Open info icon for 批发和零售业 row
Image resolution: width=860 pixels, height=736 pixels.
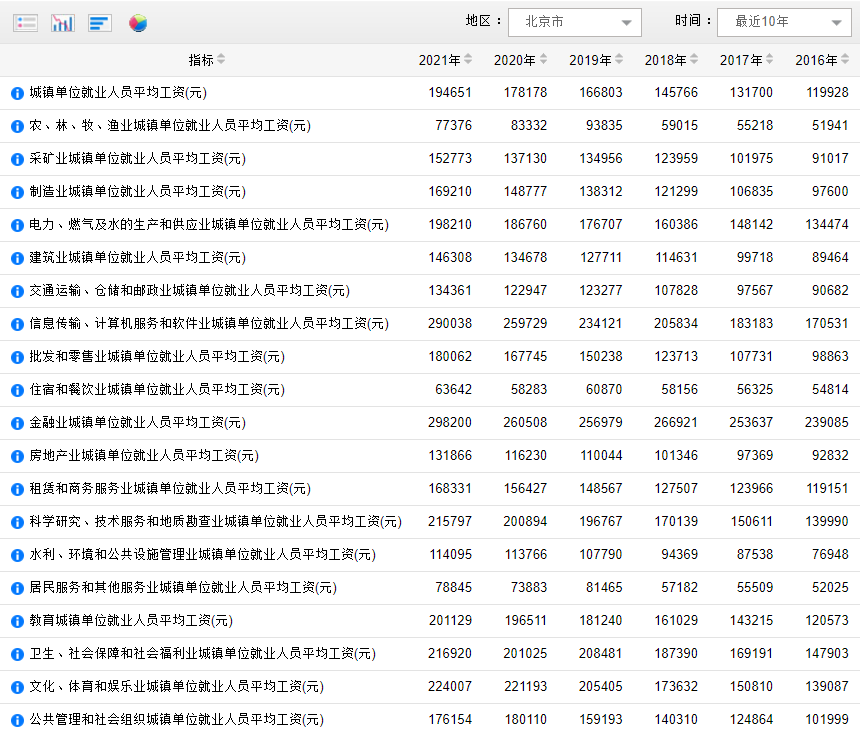point(18,357)
